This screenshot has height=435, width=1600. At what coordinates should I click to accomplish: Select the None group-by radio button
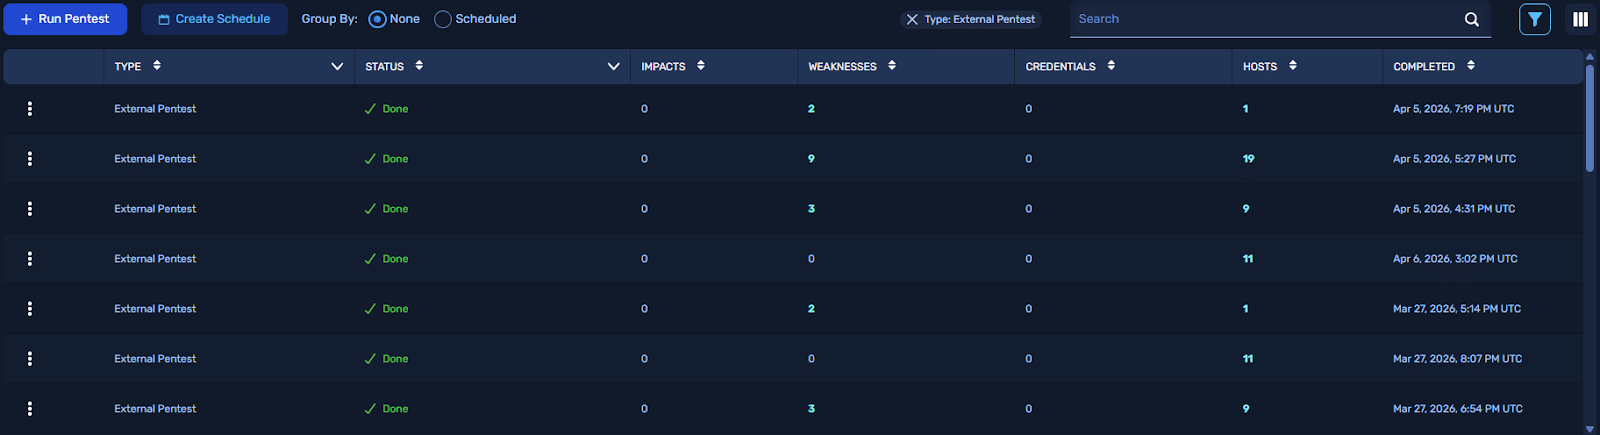click(x=377, y=19)
